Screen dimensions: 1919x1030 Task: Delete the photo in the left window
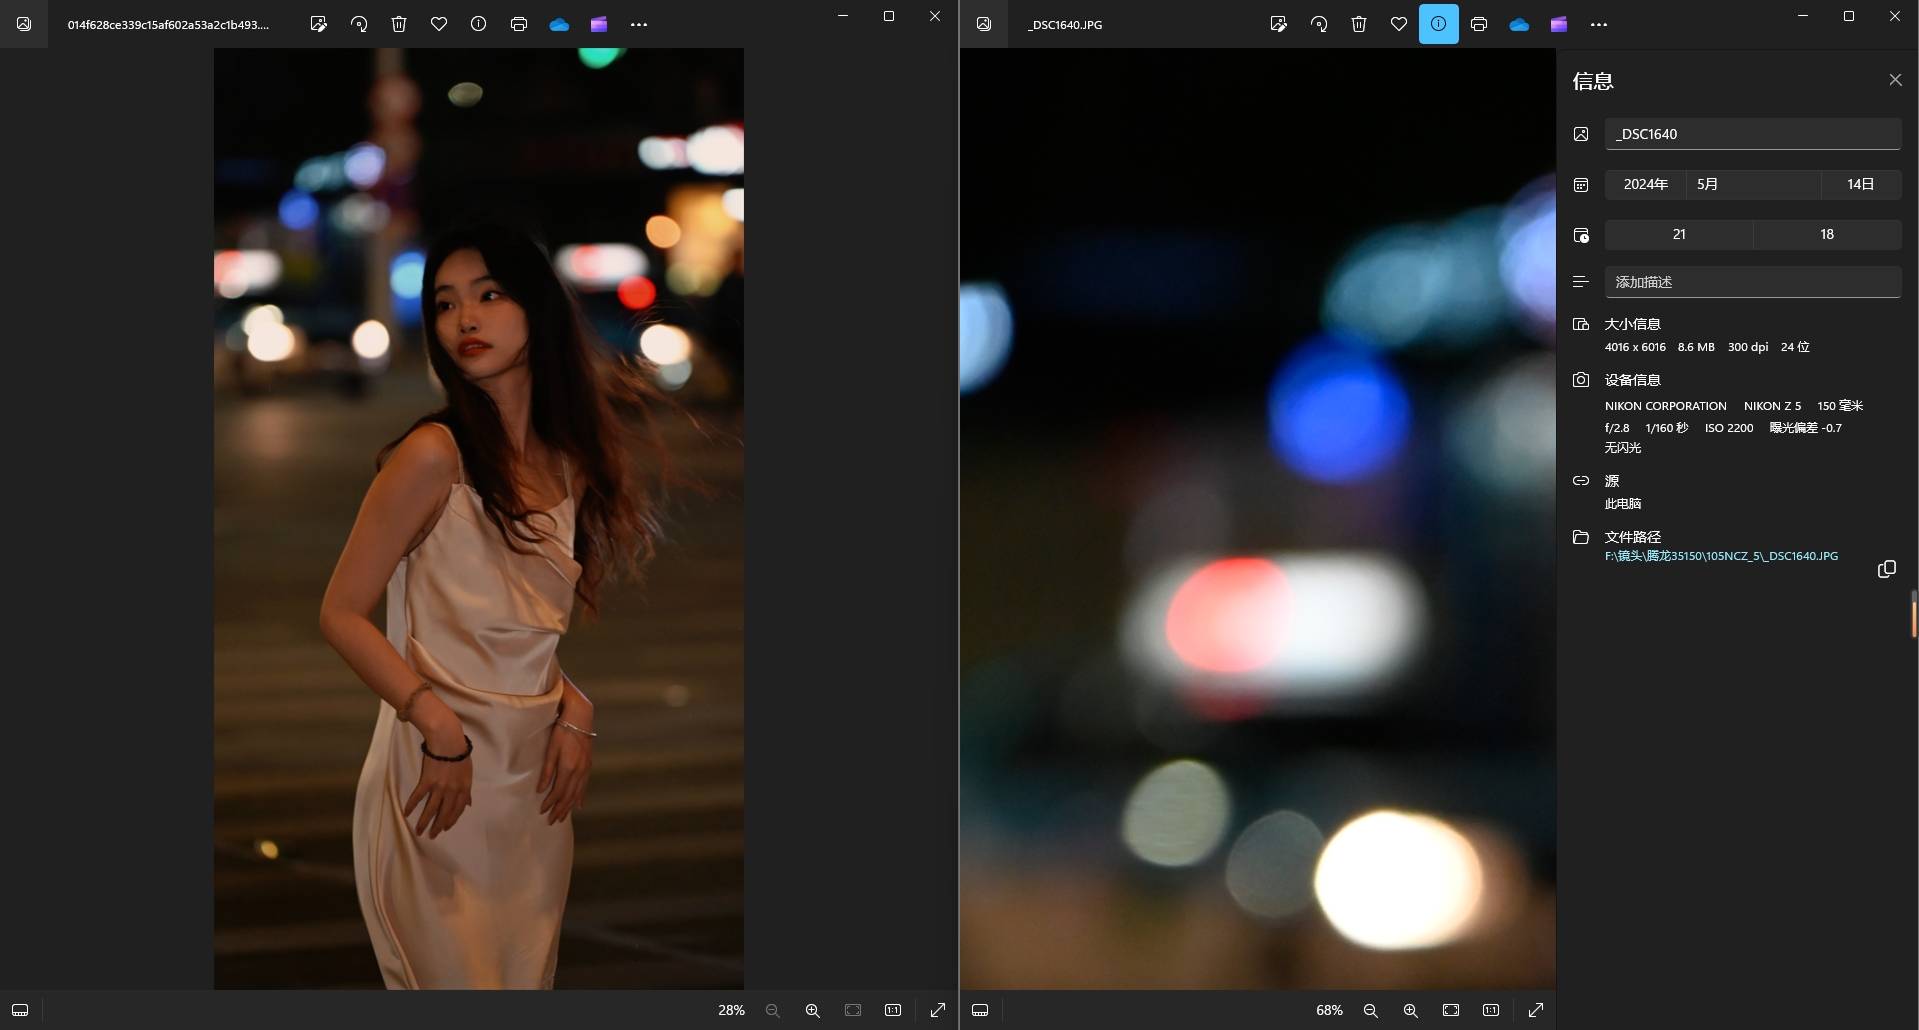(x=399, y=24)
